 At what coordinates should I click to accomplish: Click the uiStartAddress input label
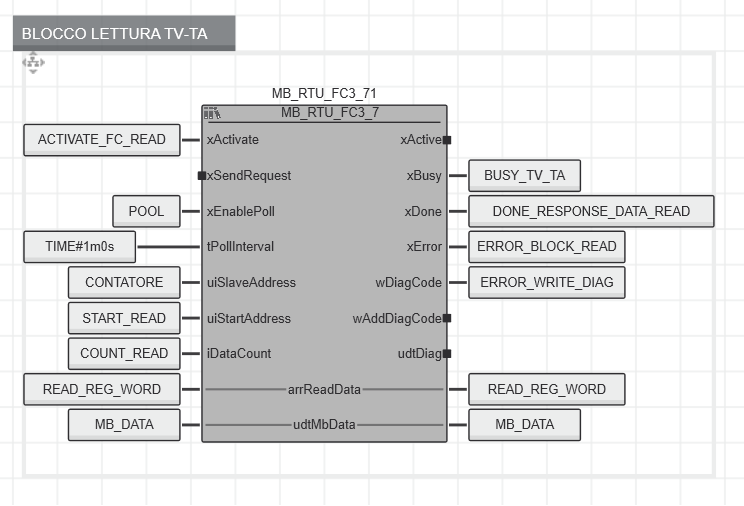tap(249, 318)
